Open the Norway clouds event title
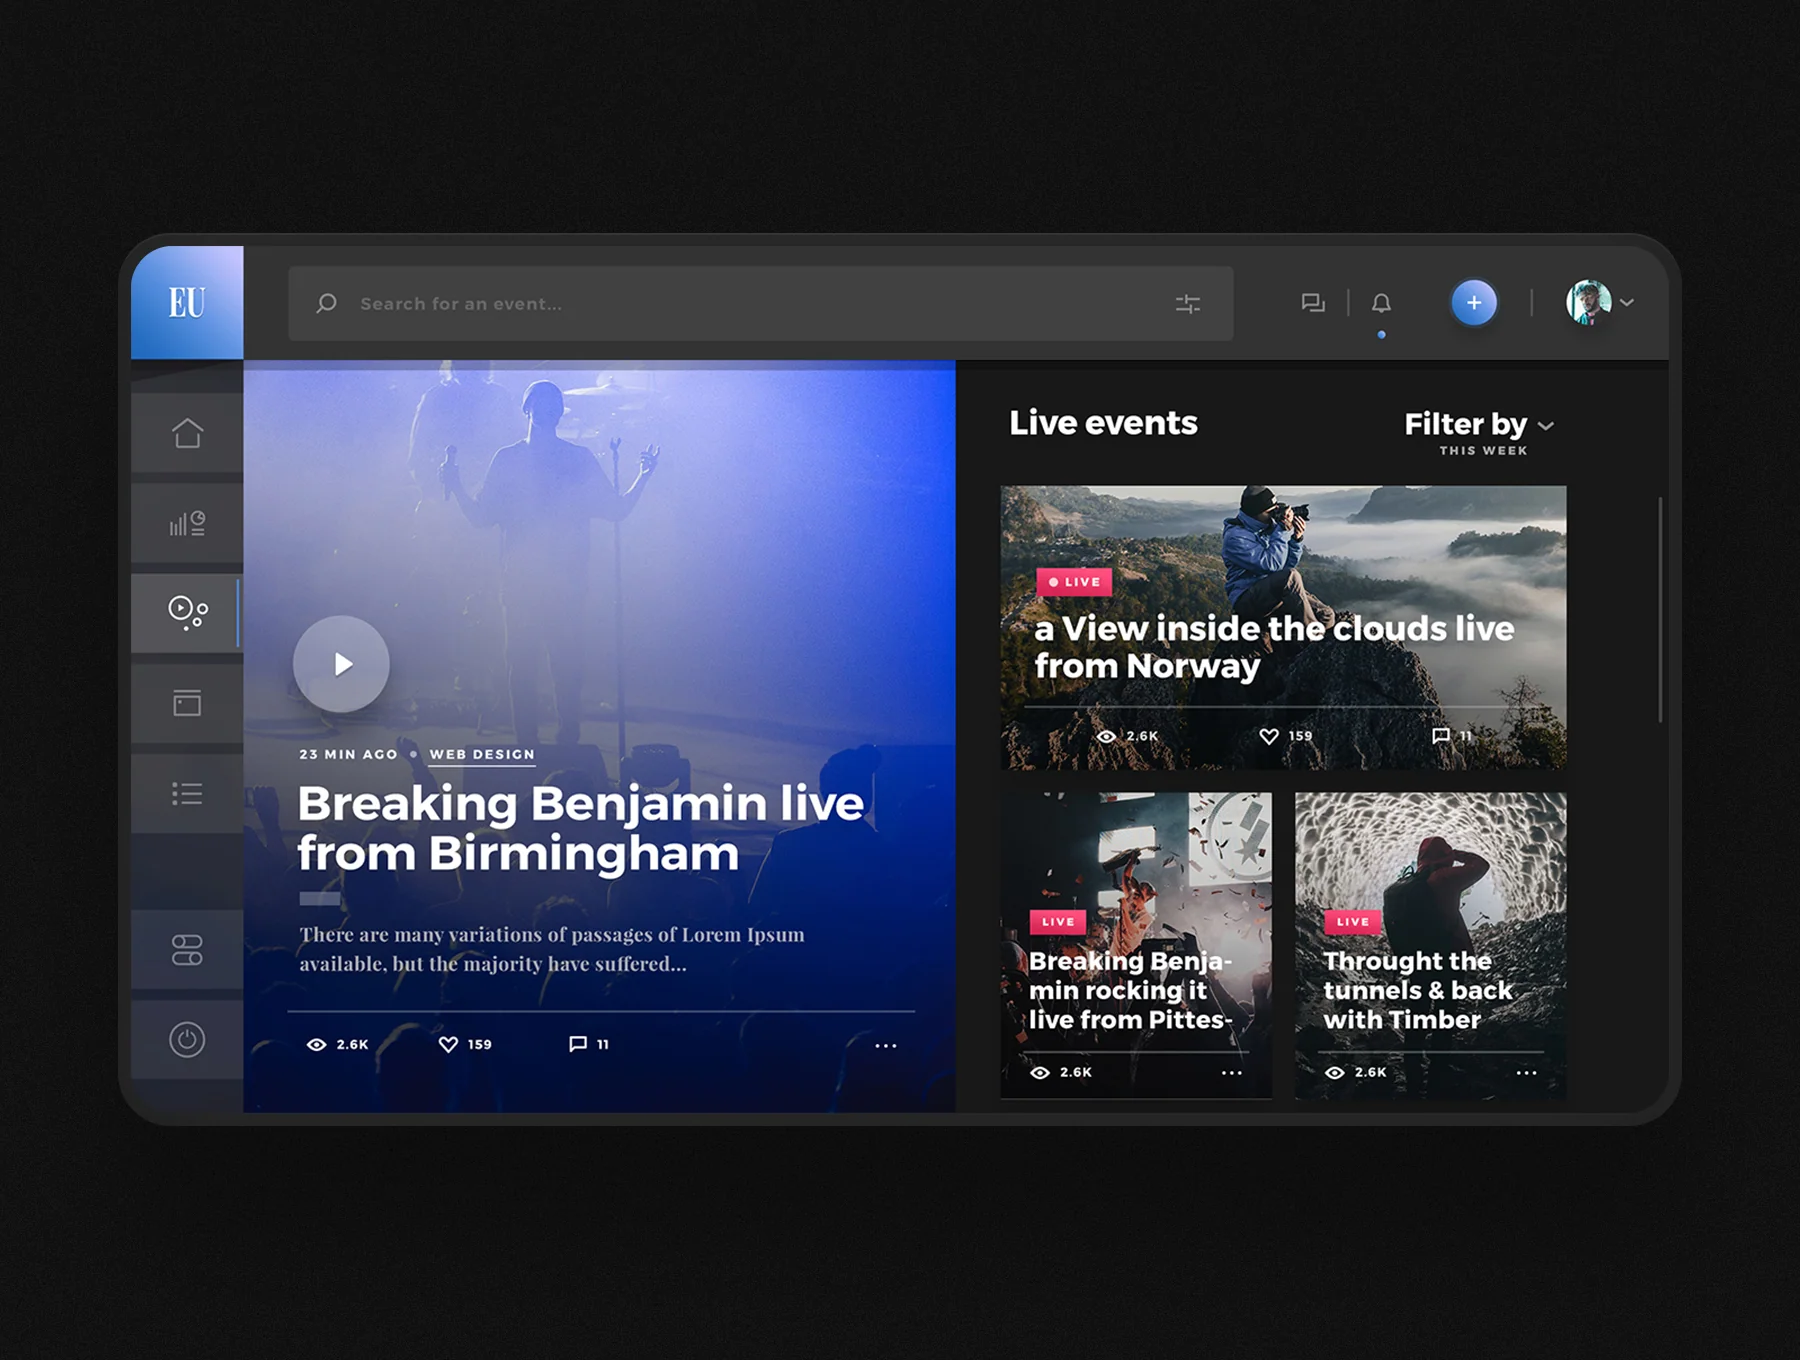The image size is (1800, 1360). point(1274,647)
